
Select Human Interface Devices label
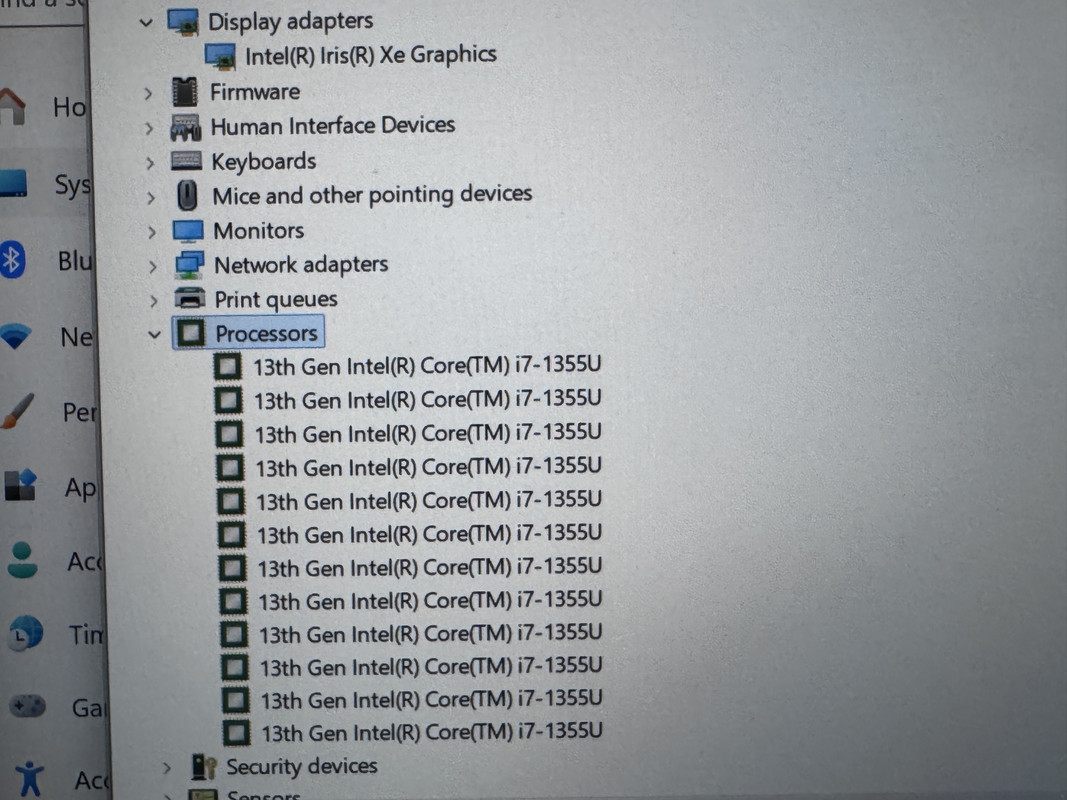click(333, 126)
